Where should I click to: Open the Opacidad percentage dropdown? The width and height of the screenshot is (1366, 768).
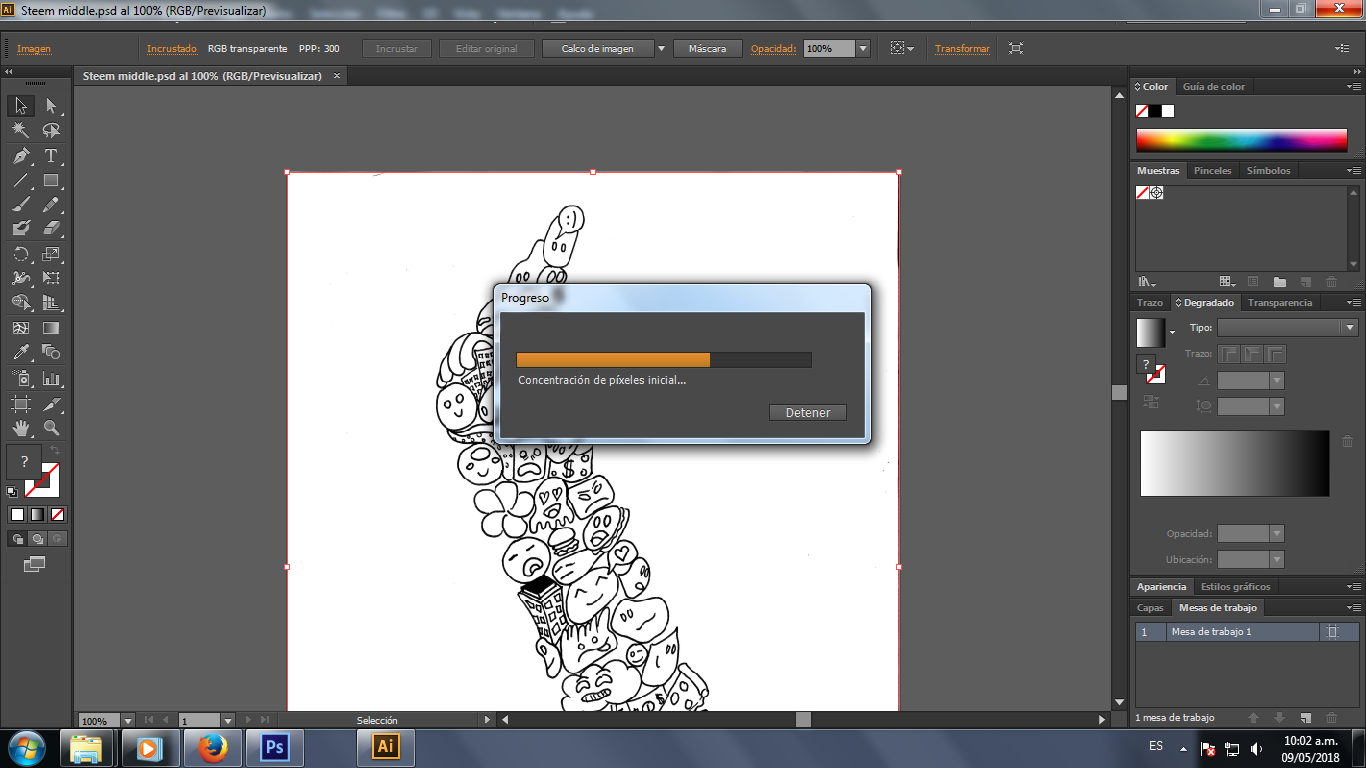tap(863, 48)
